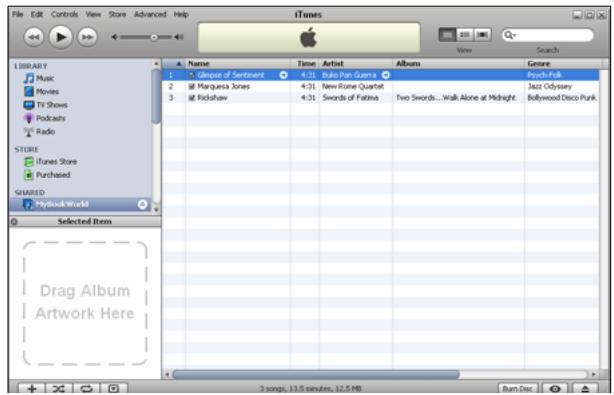Open the Help menu
Viewport: 614px width, 395px height.
pyautogui.click(x=181, y=14)
